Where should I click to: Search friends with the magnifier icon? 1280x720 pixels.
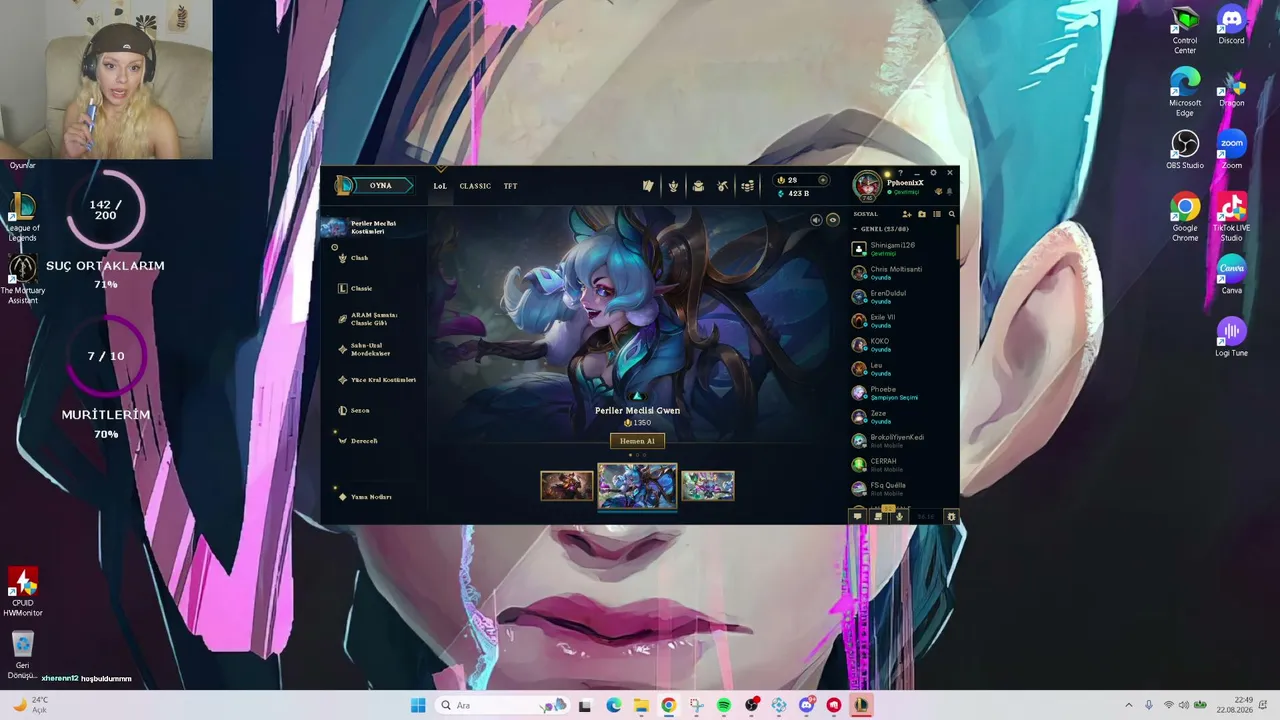pos(951,214)
